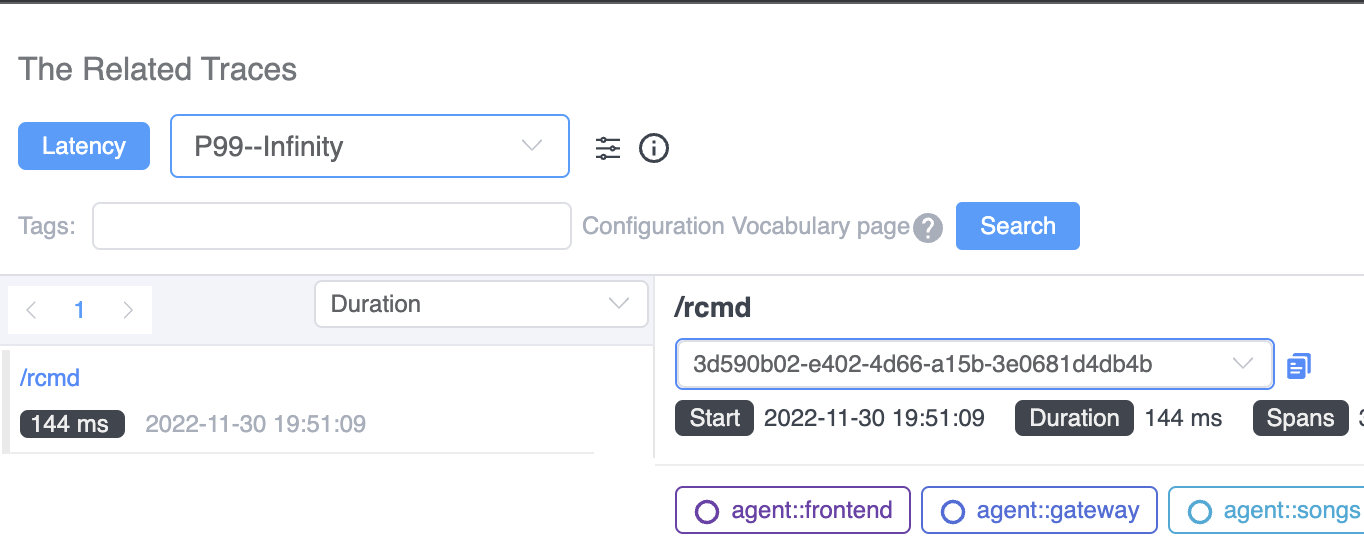1364x558 pixels.
Task: Select the 144 ms duration badge
Action: click(x=72, y=424)
